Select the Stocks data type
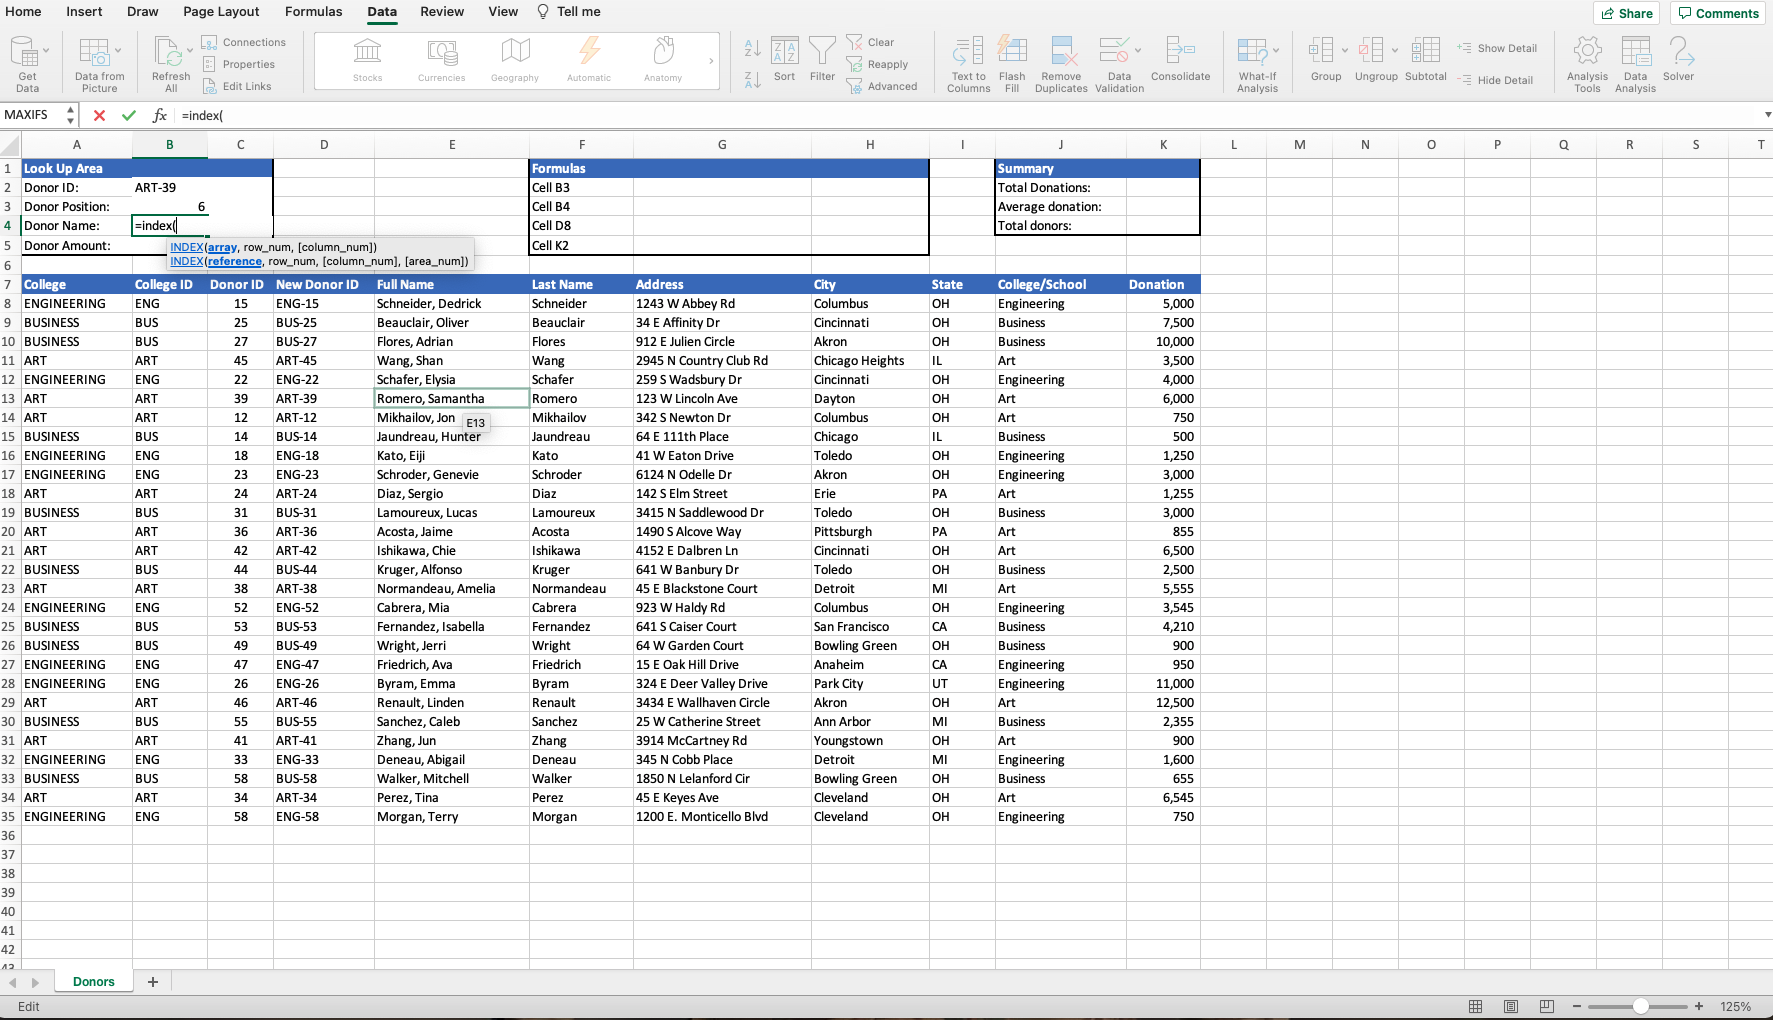This screenshot has height=1020, width=1773. coord(367,60)
